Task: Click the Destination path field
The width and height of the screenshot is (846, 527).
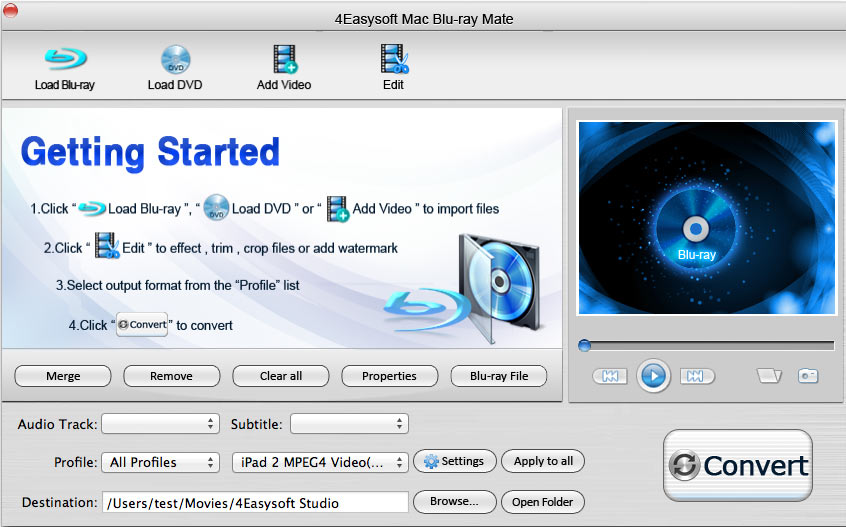Action: pyautogui.click(x=255, y=503)
